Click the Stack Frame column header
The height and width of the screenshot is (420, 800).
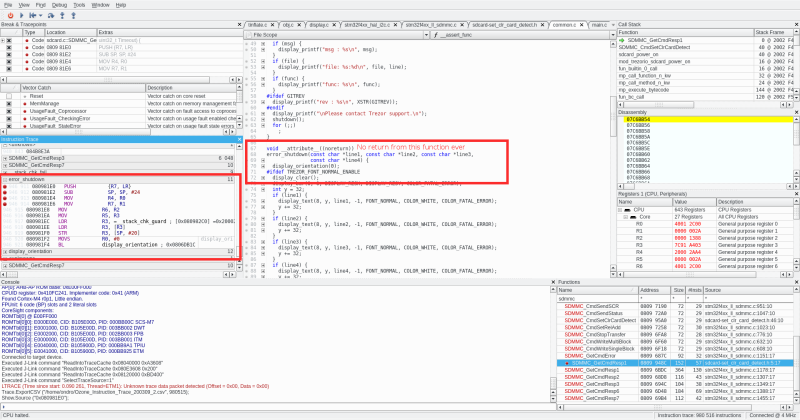774,32
